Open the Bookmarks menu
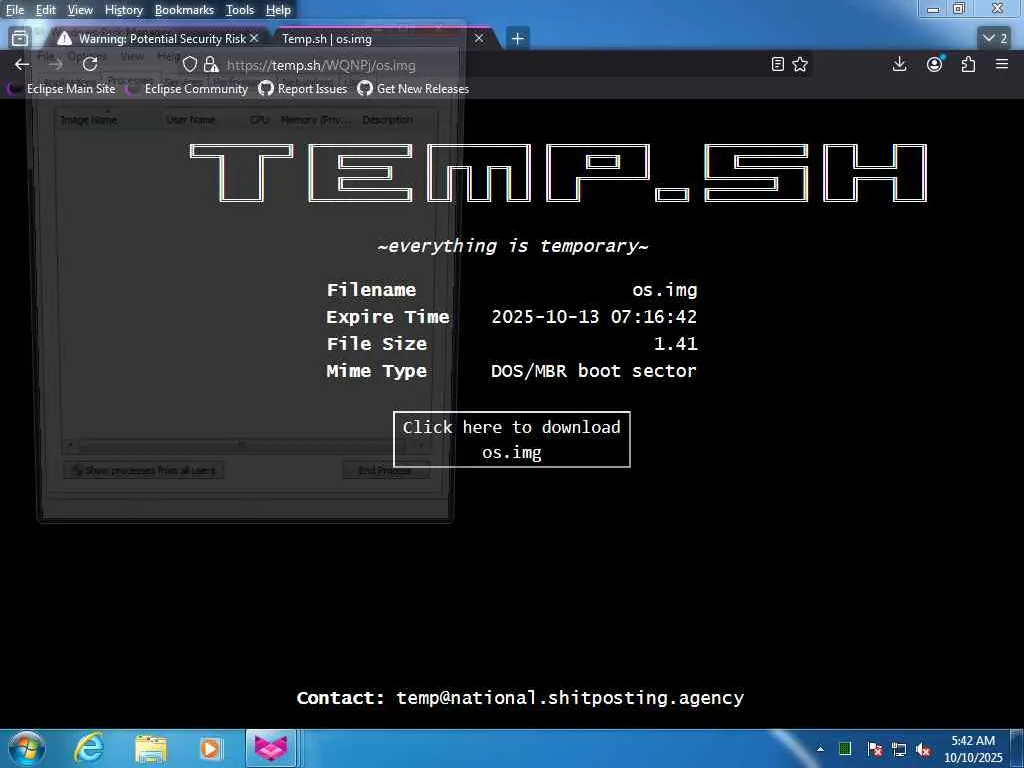This screenshot has width=1024, height=768. point(184,10)
